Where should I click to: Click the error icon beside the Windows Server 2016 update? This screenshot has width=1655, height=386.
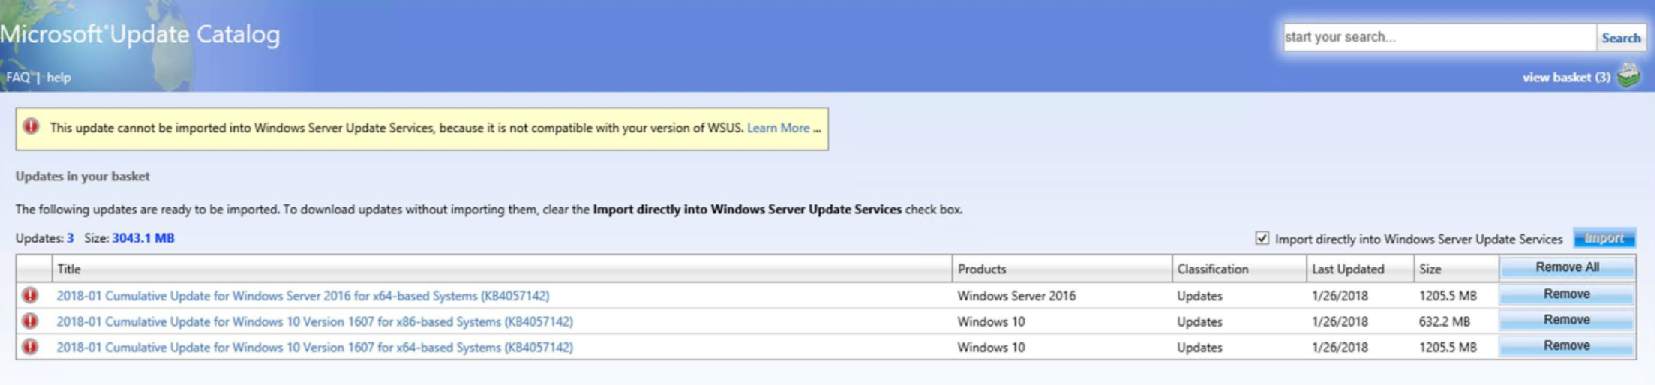(31, 295)
